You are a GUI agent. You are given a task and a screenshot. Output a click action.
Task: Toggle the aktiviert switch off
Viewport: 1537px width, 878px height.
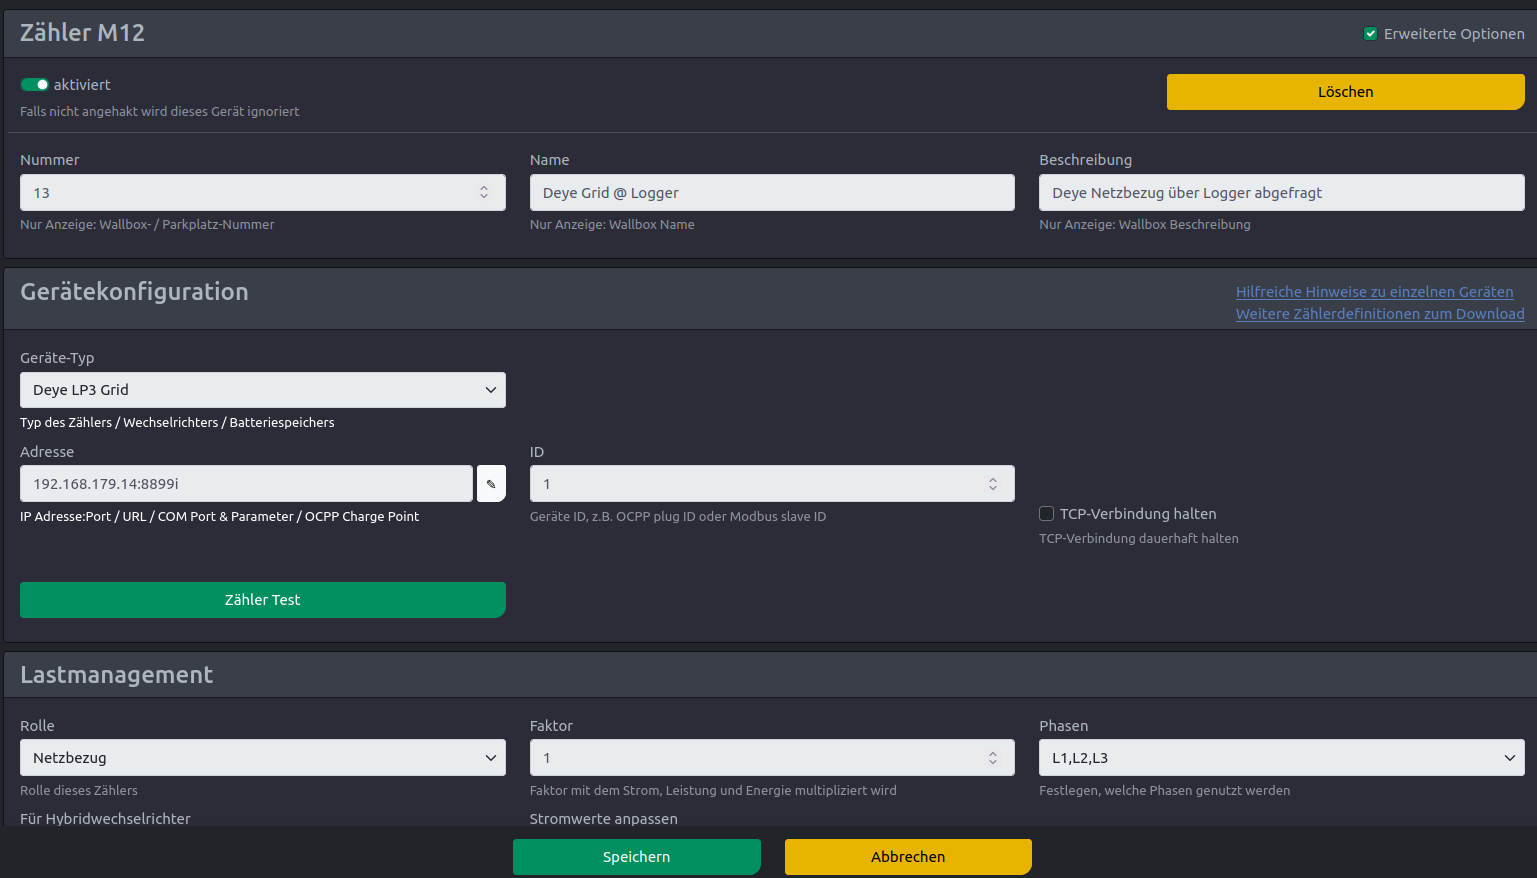tap(35, 85)
